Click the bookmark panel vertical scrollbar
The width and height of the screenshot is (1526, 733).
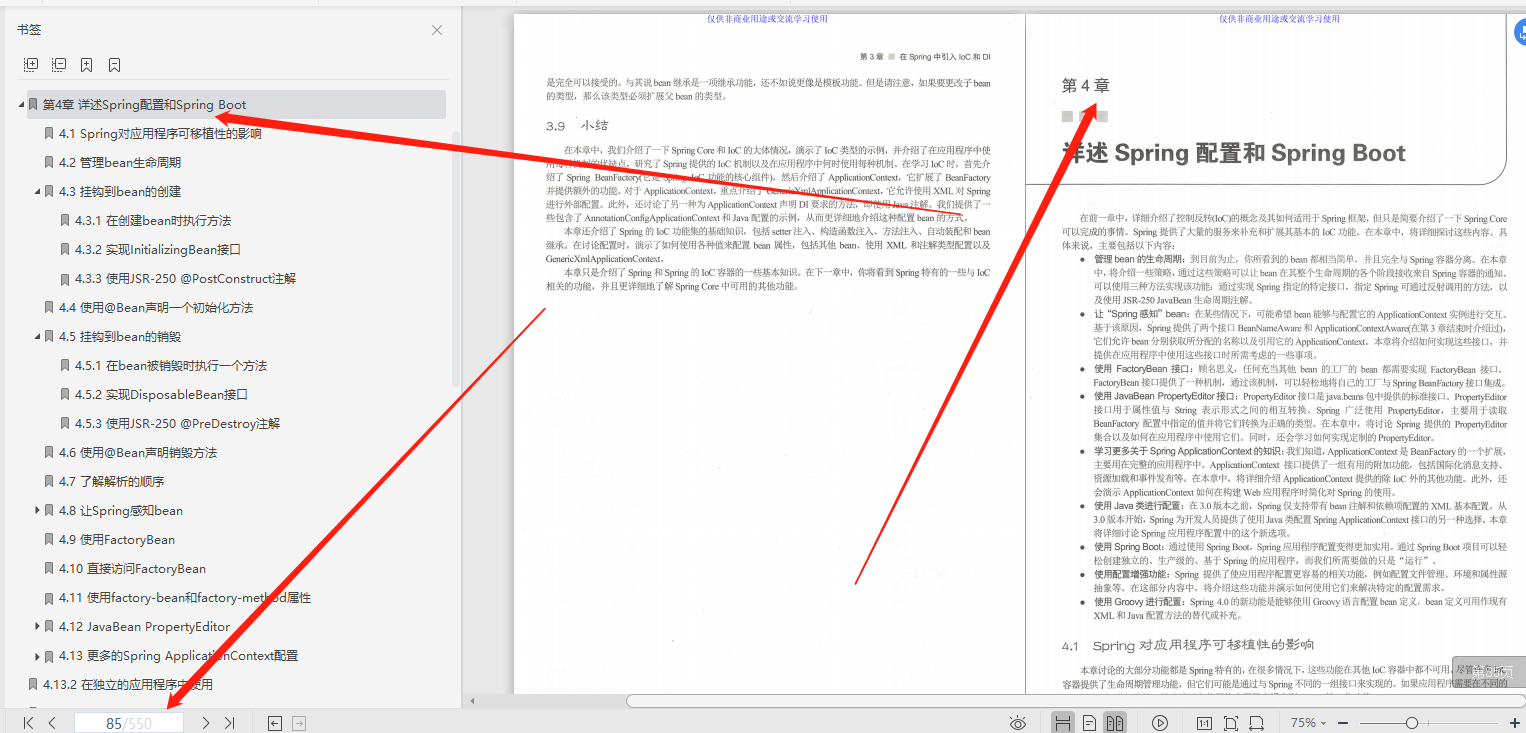click(456, 260)
